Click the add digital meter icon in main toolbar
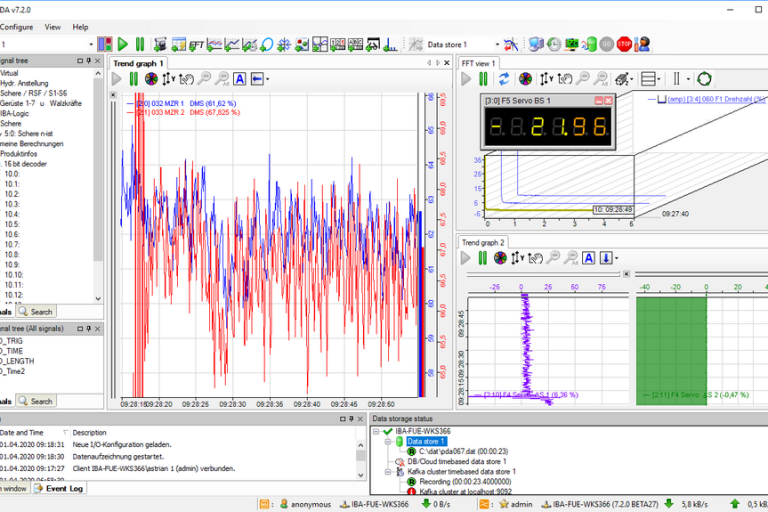This screenshot has width=768, height=512. tap(337, 45)
